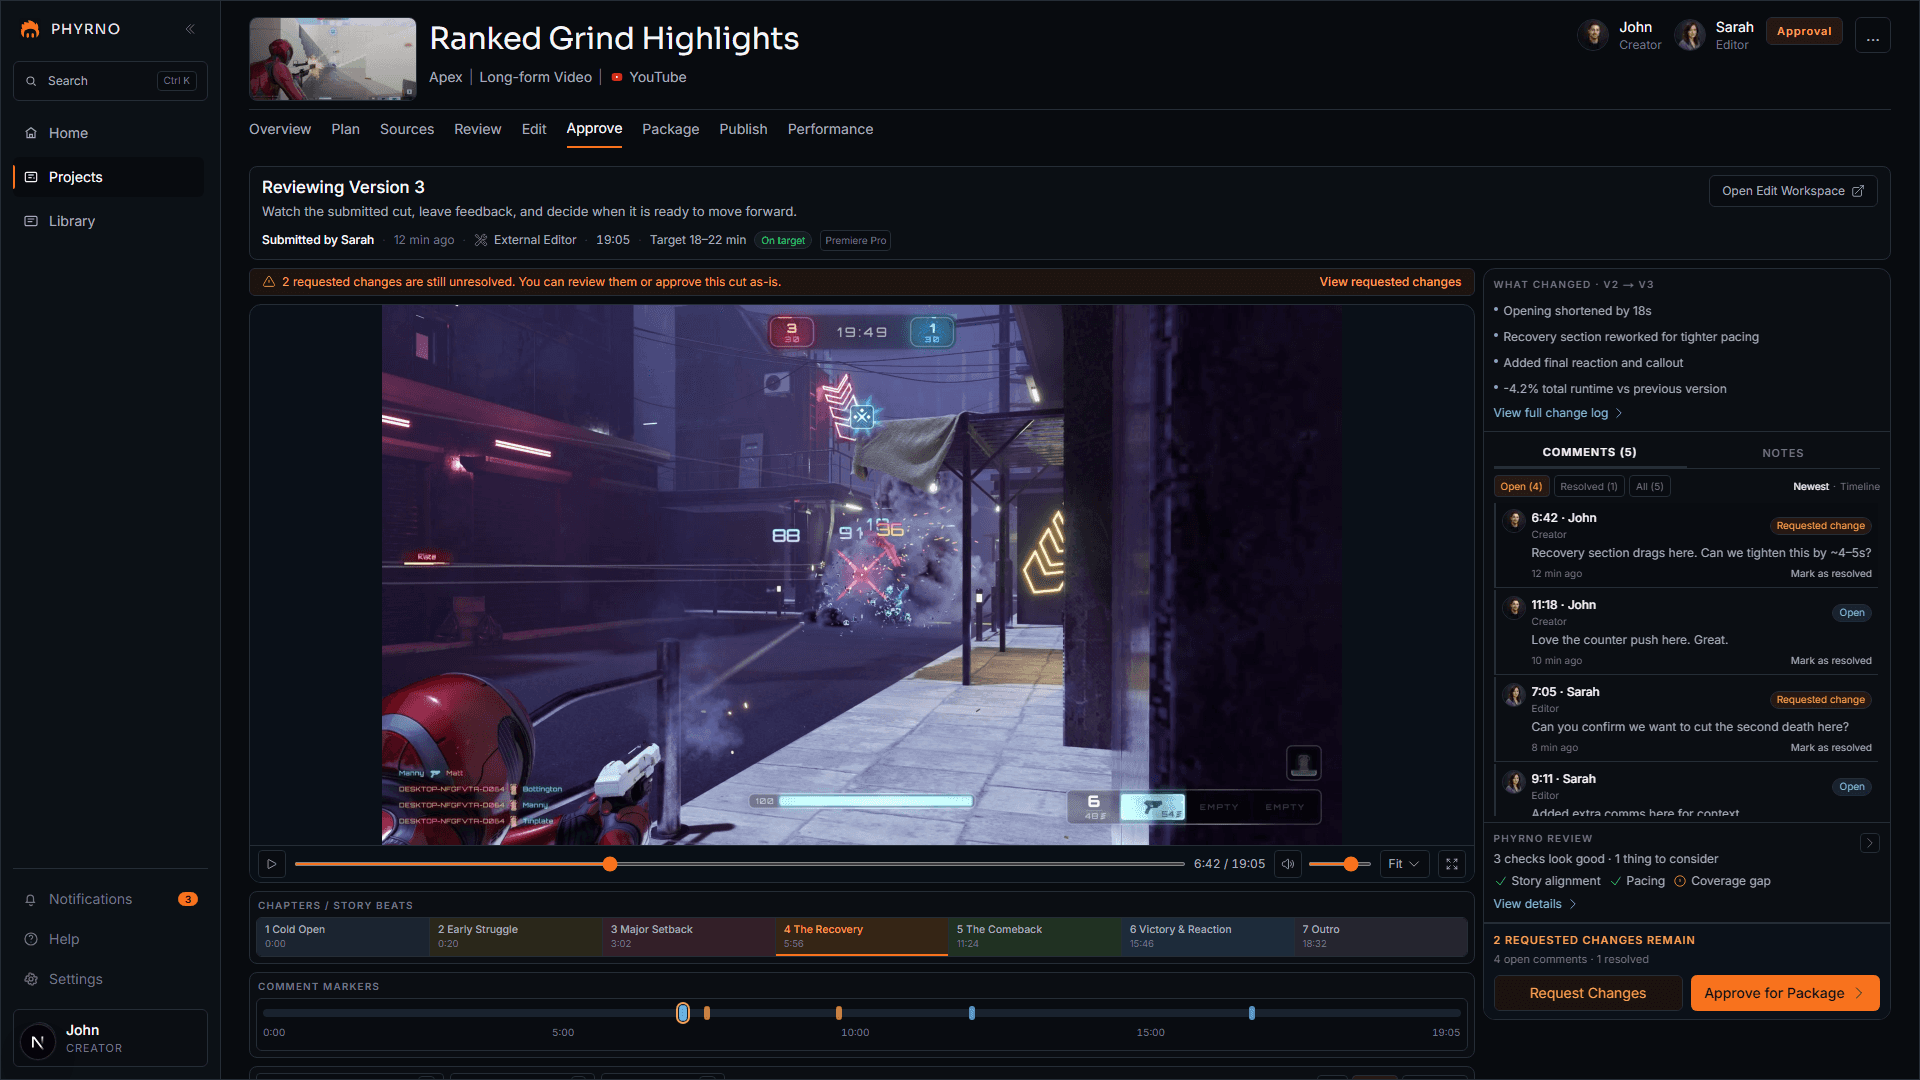Click John's avatar in the header
1920x1080 pixels.
click(x=1593, y=35)
